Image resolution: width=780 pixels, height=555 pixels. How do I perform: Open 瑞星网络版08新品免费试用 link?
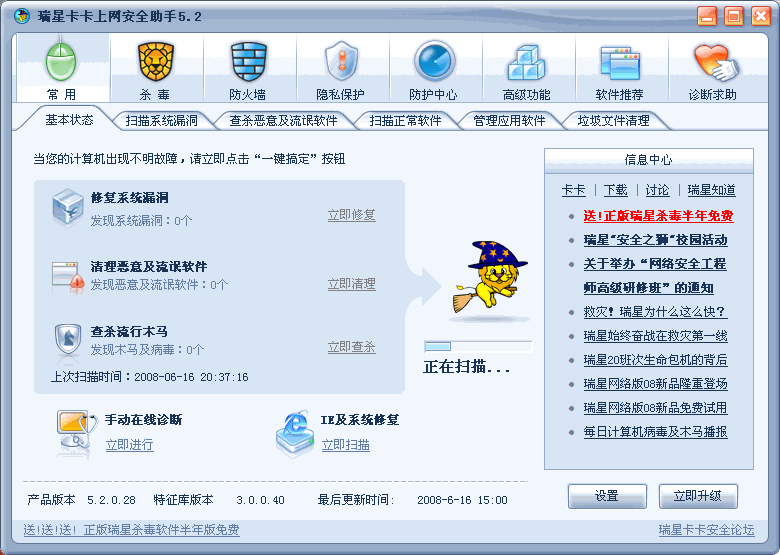[655, 408]
